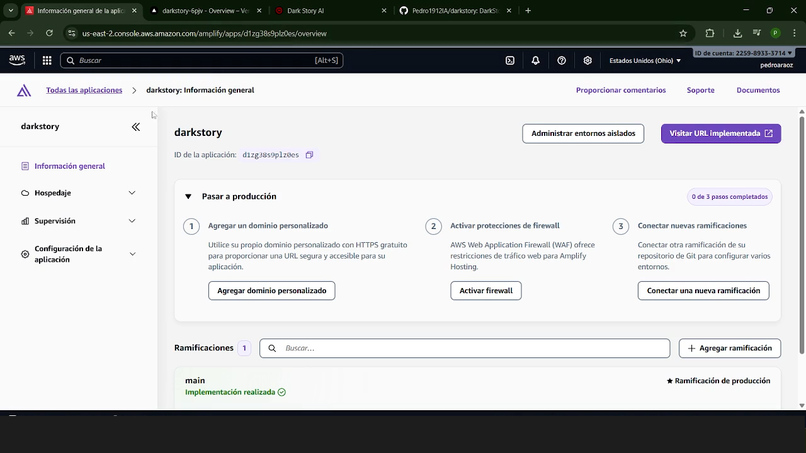Focus the AWS Buscar search field

coord(202,60)
